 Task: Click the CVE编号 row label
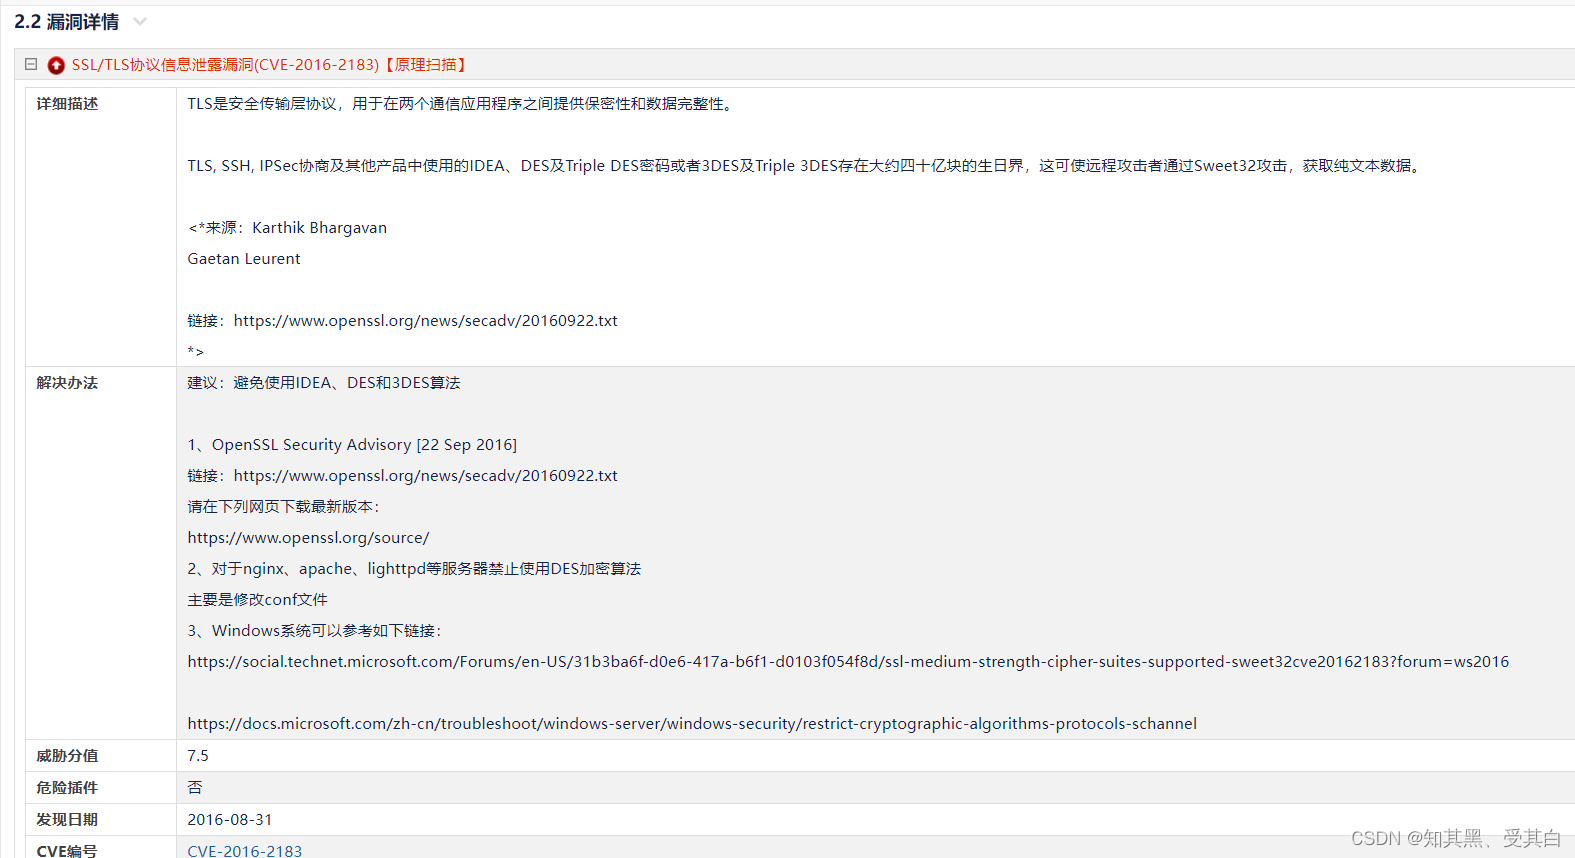pos(67,851)
